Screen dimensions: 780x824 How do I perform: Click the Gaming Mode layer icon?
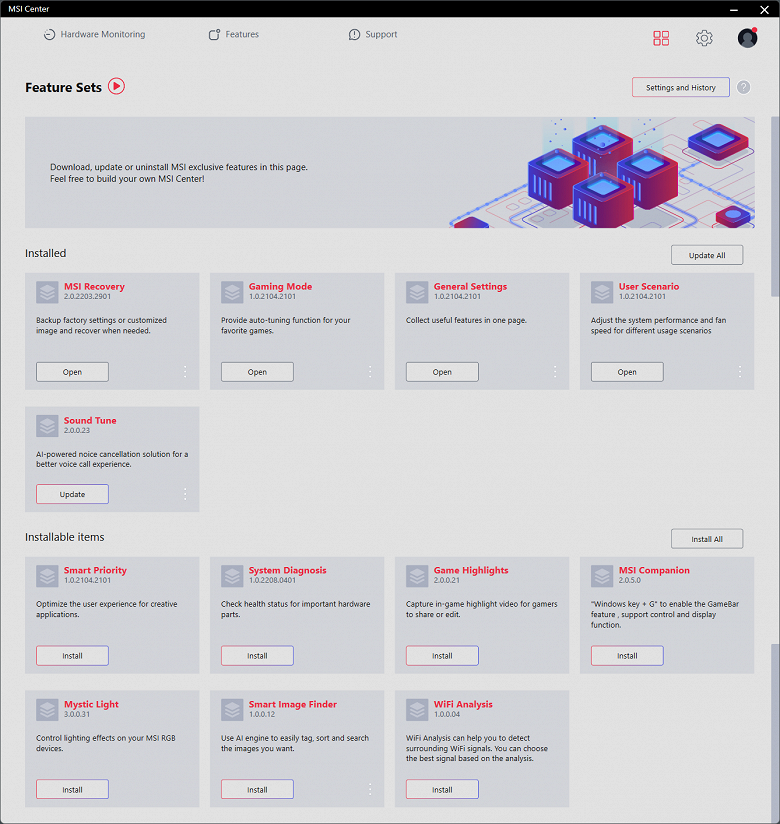pos(232,292)
